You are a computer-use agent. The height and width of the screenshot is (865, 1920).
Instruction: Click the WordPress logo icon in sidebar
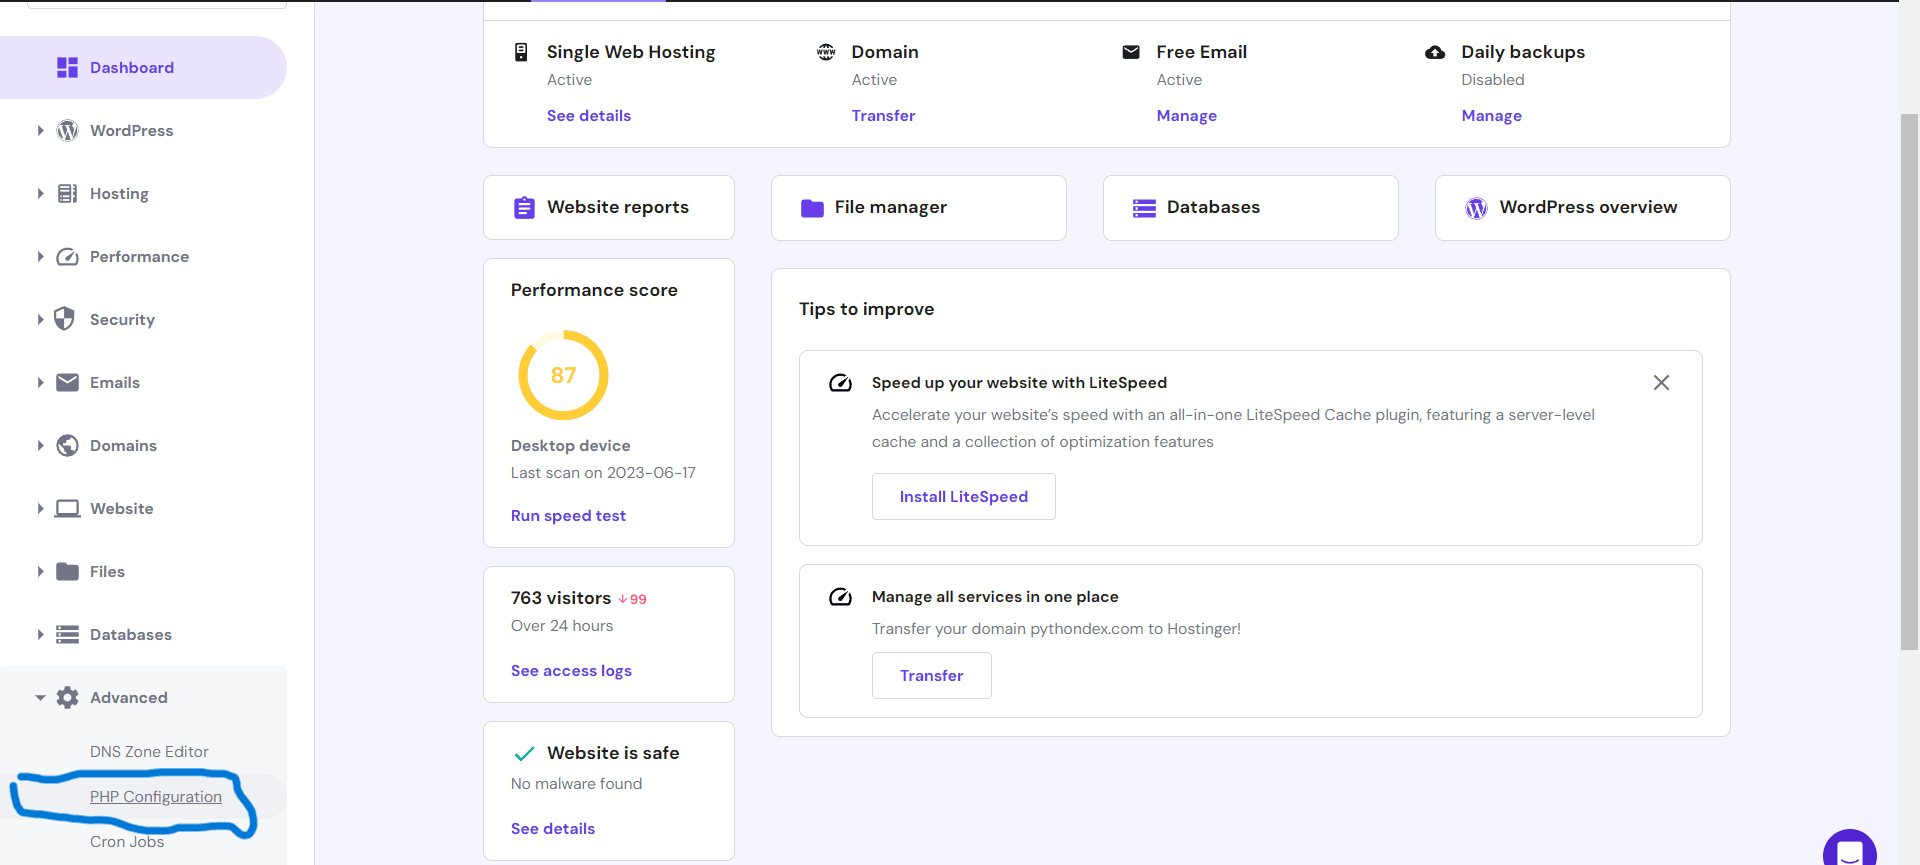tap(67, 131)
